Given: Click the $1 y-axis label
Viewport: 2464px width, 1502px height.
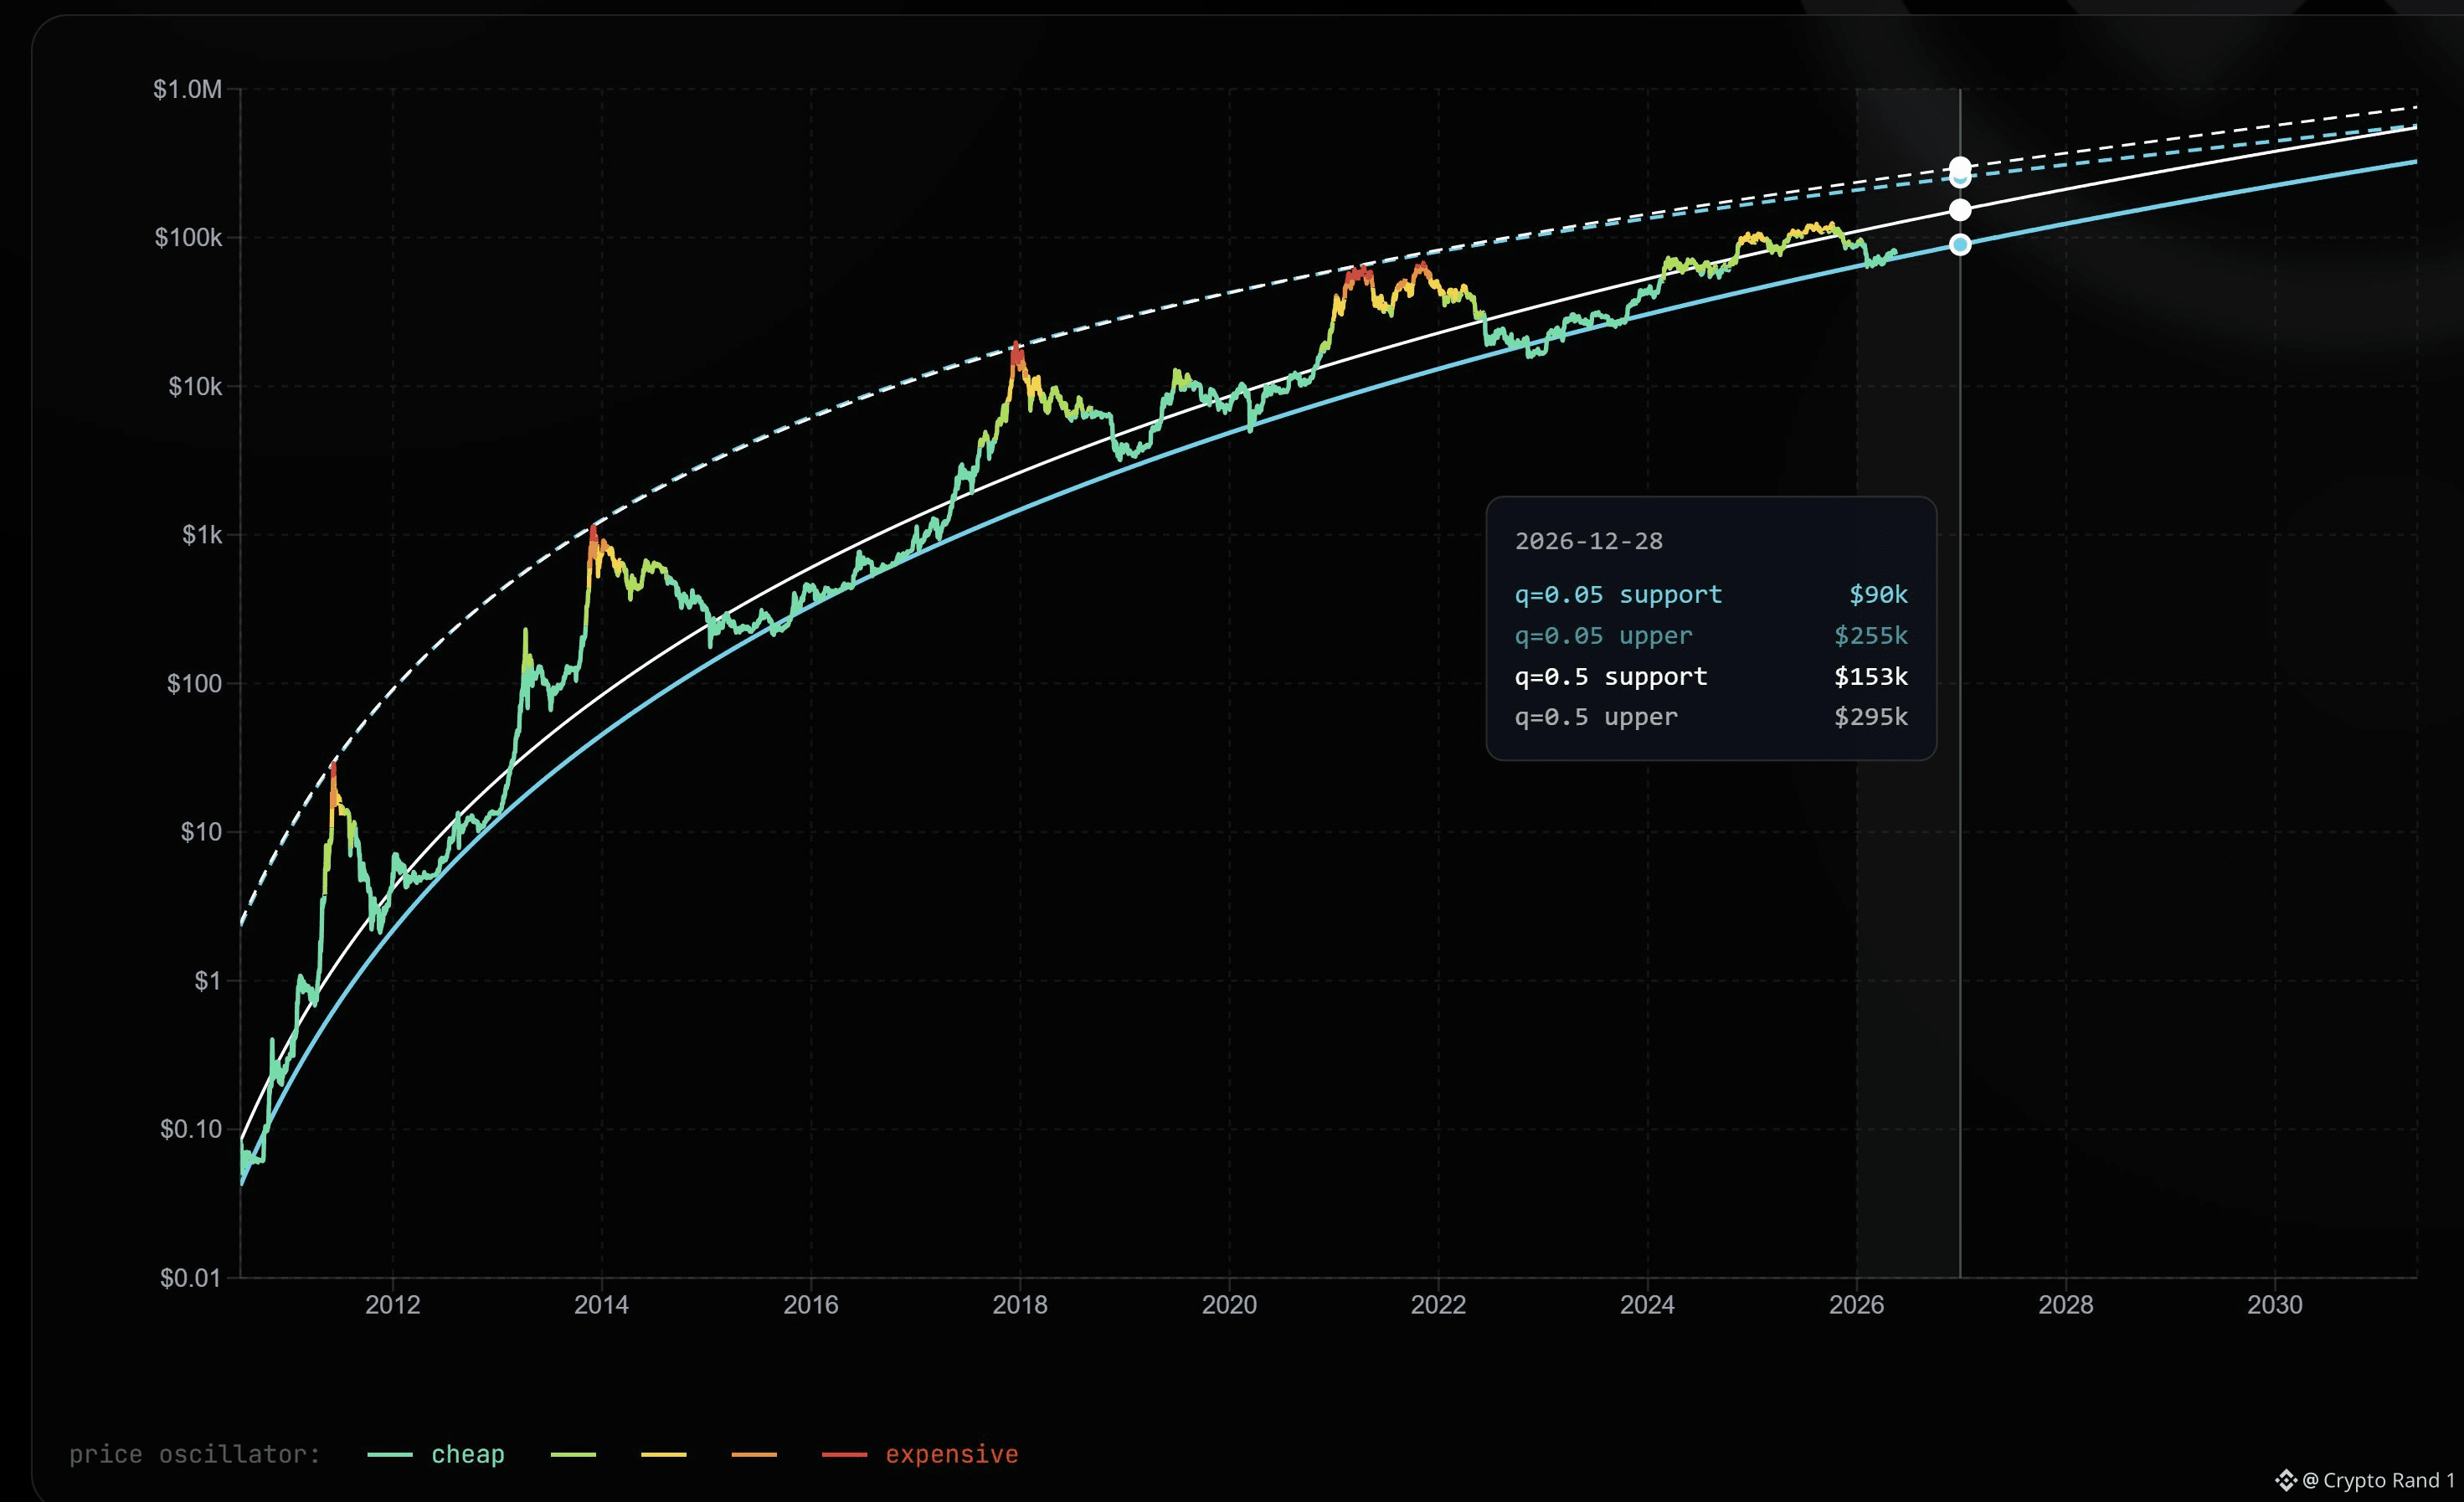Looking at the screenshot, I should [208, 980].
